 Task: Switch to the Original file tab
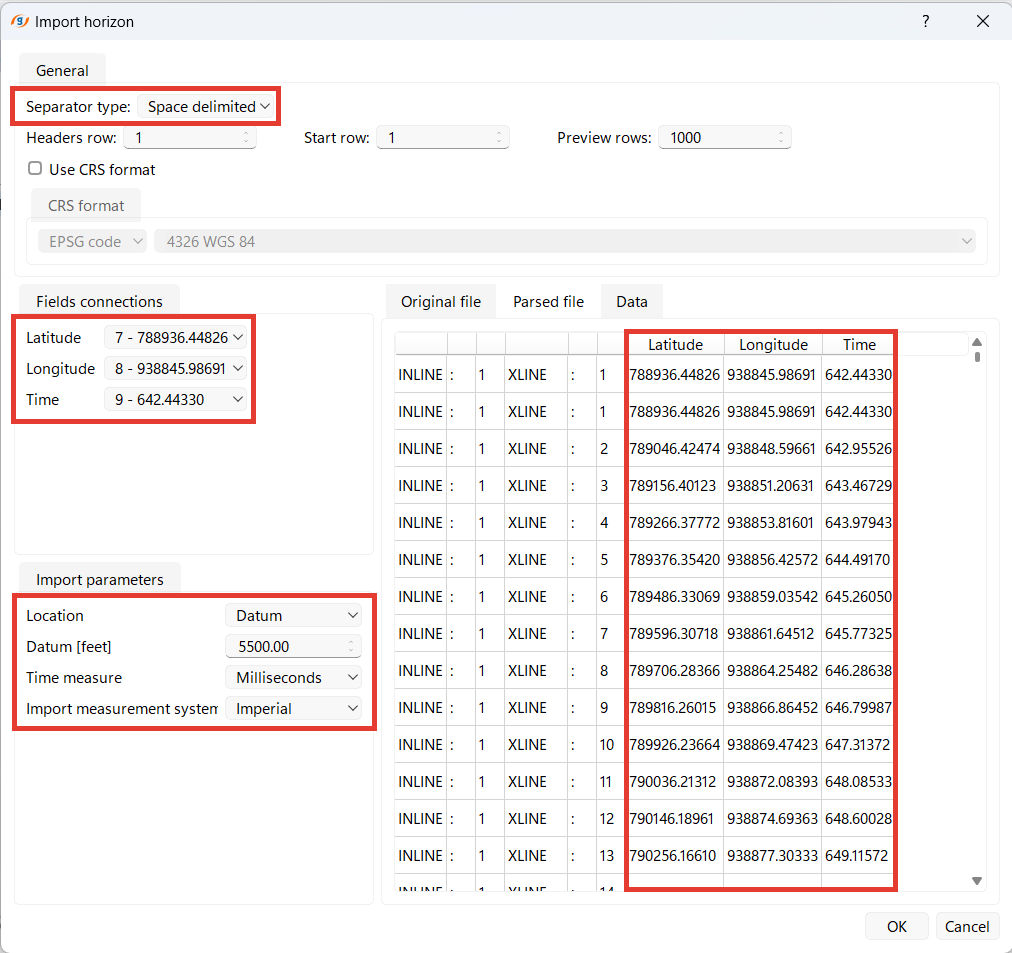point(441,301)
